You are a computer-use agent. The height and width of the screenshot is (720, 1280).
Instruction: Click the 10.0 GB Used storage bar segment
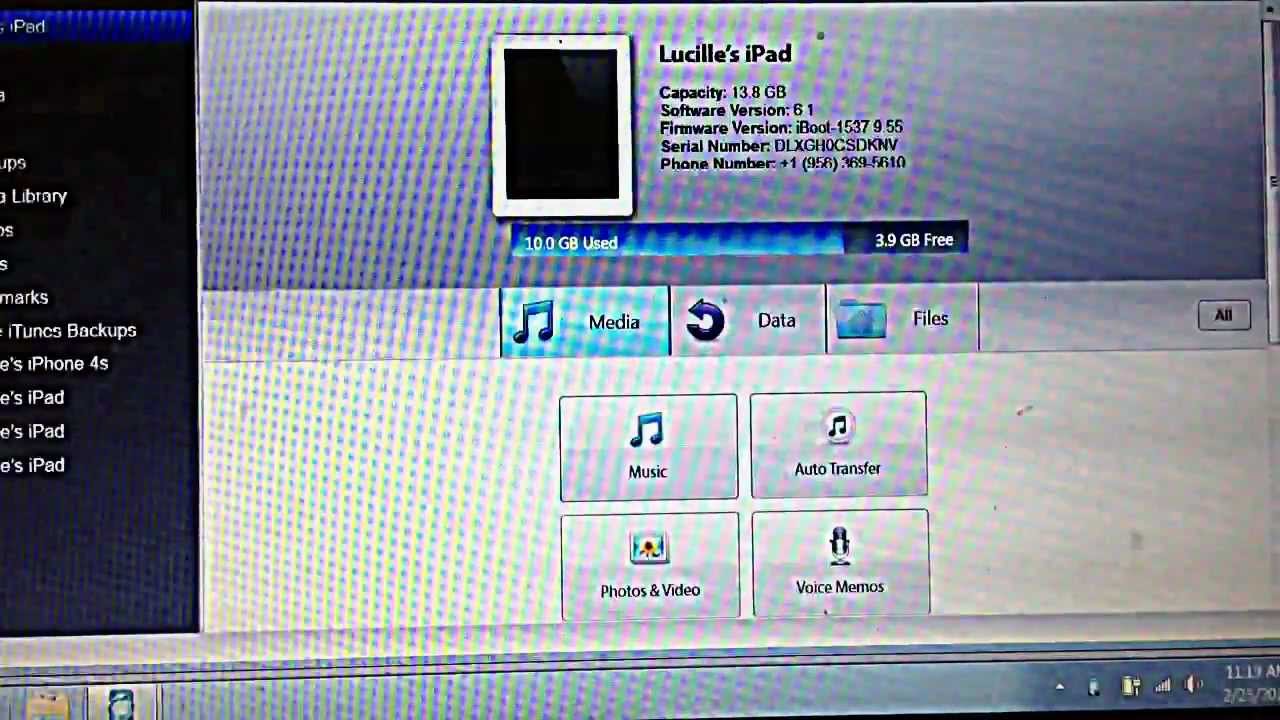coord(678,242)
